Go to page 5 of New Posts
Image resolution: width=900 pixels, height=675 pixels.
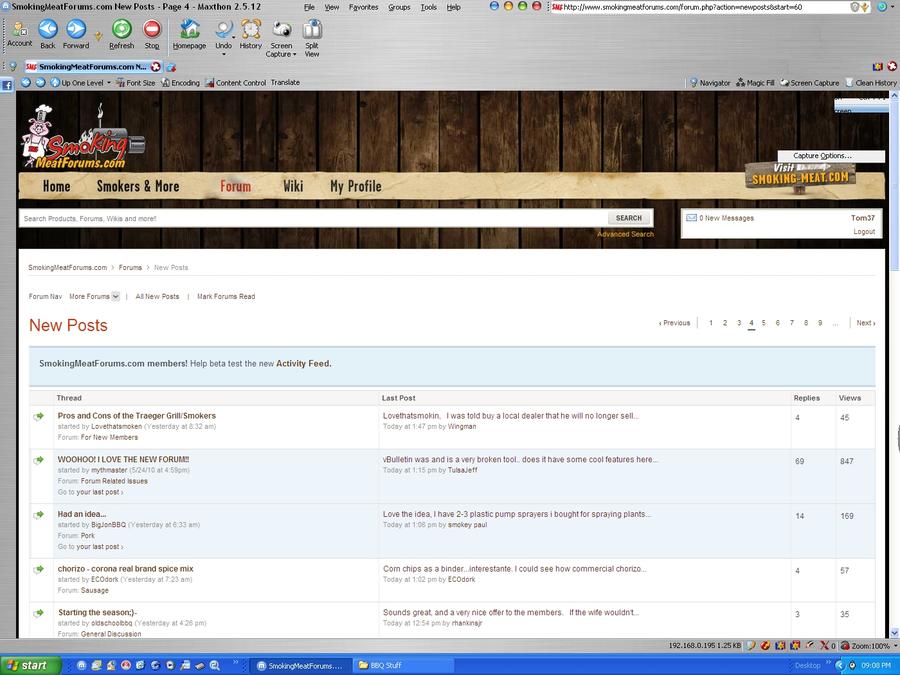tap(763, 323)
